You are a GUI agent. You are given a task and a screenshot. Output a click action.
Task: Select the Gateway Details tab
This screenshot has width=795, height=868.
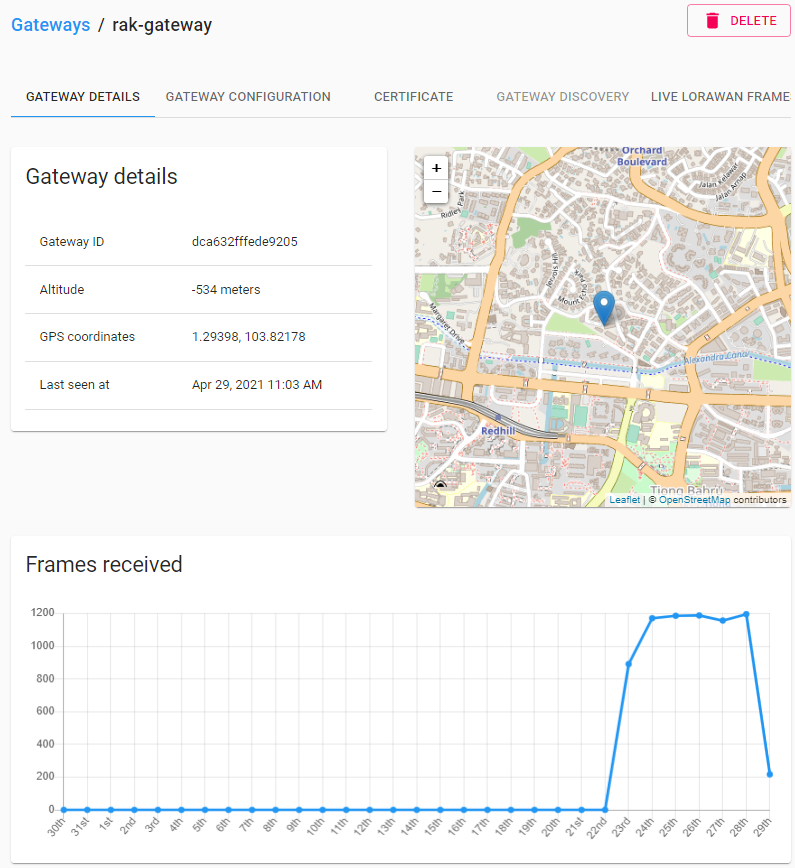82,97
